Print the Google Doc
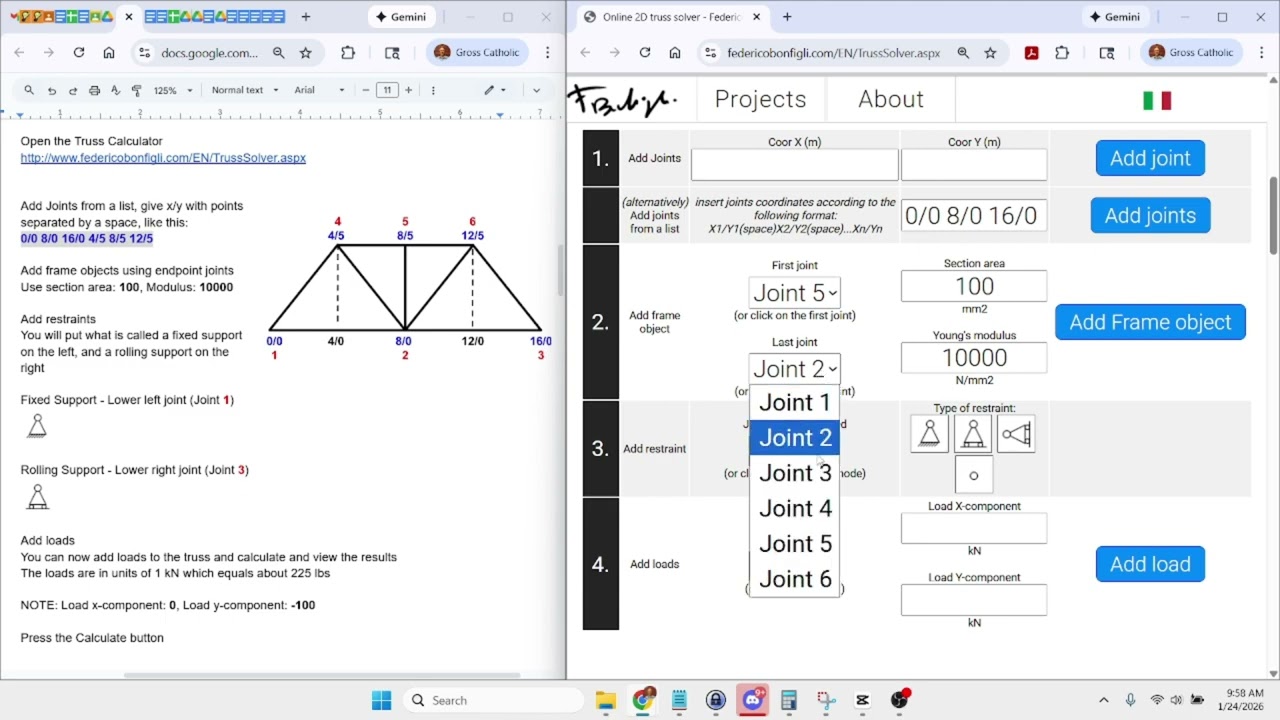Screen dimensions: 1280x720 (x=94, y=90)
